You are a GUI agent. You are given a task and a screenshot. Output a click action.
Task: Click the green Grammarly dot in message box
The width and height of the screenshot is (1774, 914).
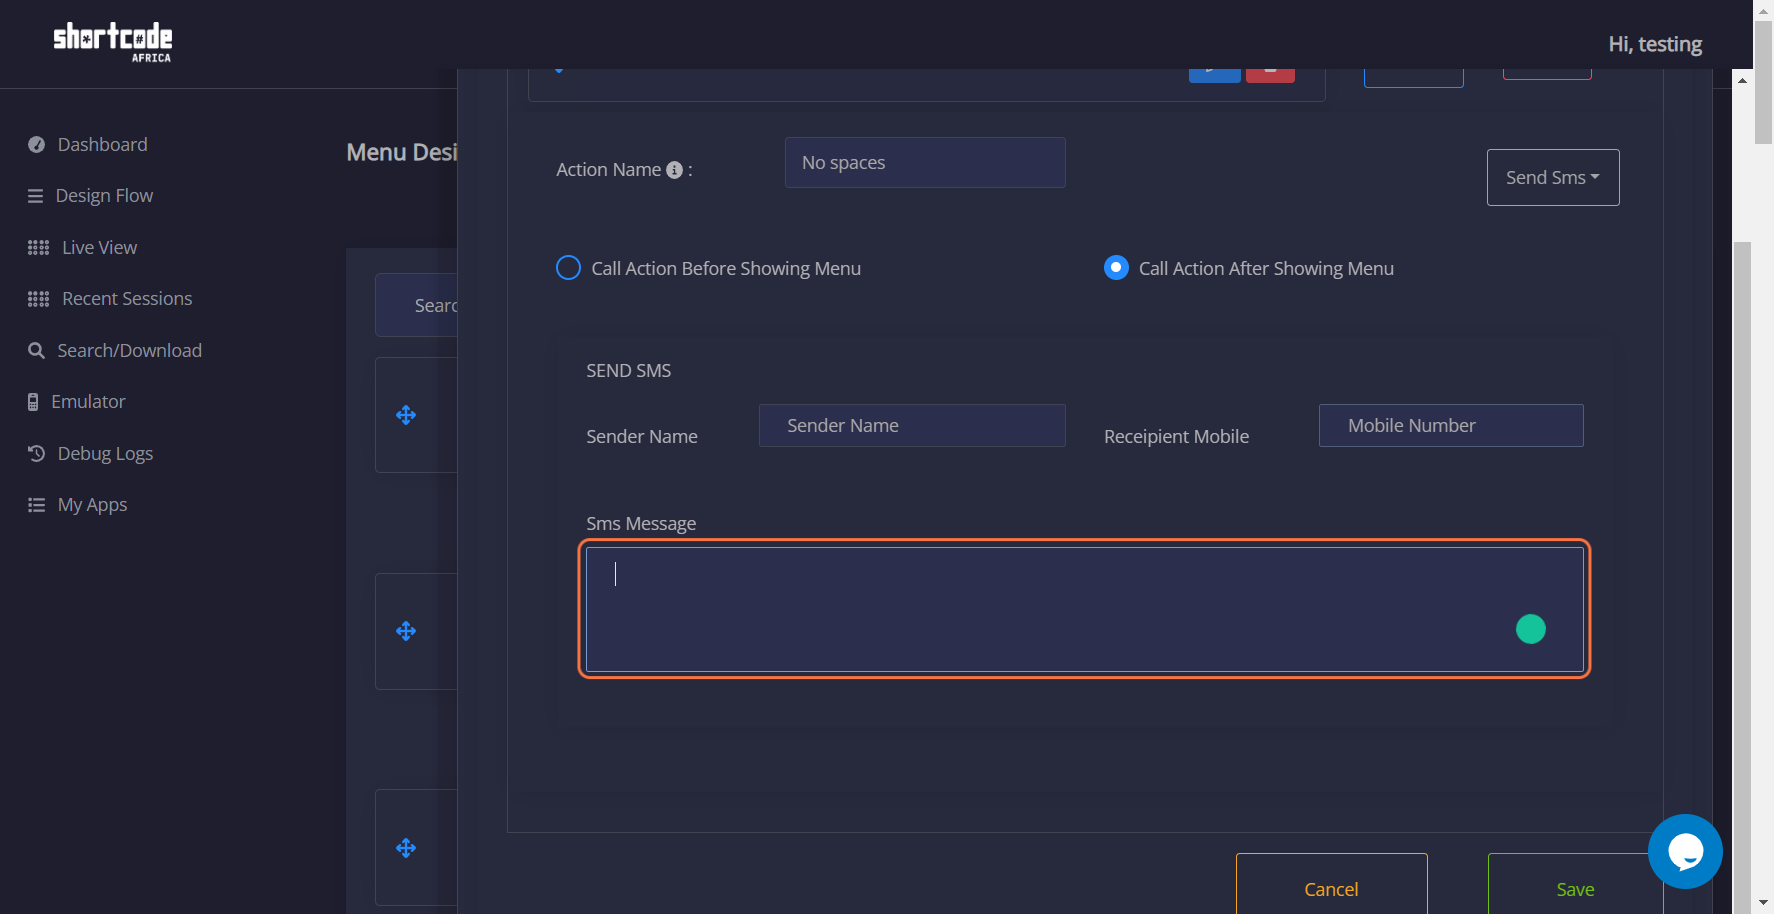(1531, 629)
